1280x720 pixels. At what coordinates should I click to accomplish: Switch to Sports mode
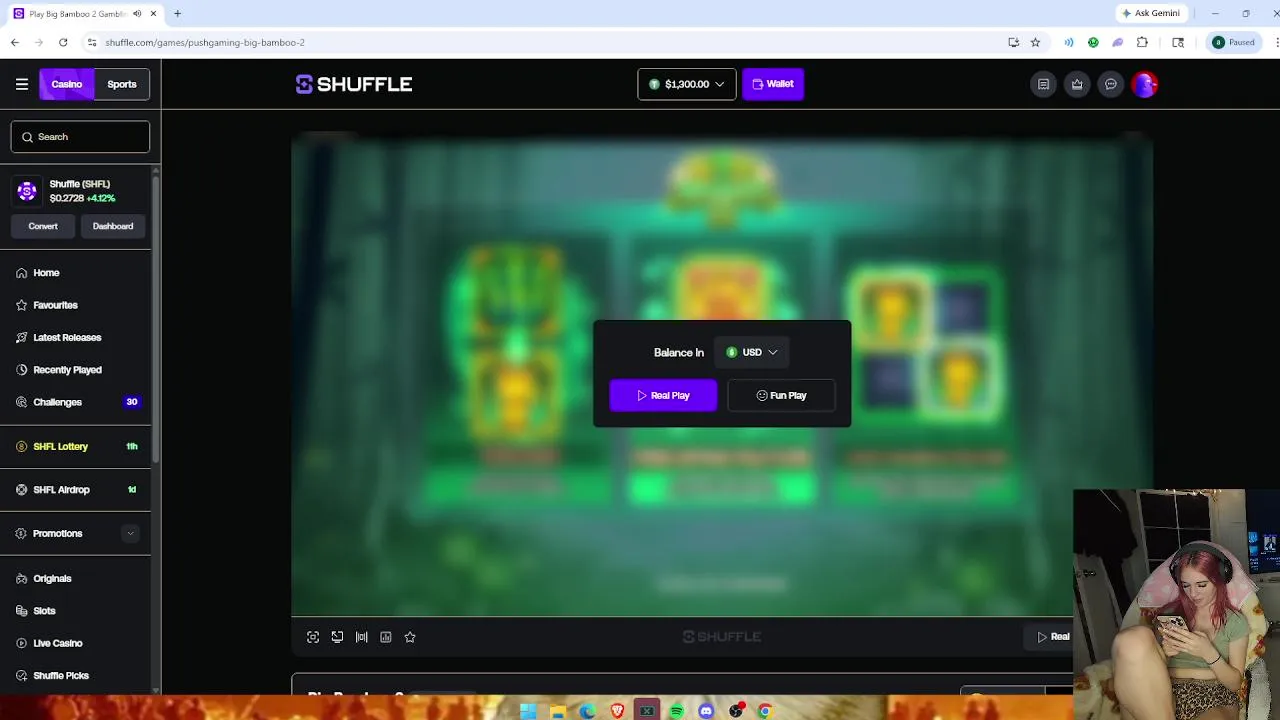point(122,84)
